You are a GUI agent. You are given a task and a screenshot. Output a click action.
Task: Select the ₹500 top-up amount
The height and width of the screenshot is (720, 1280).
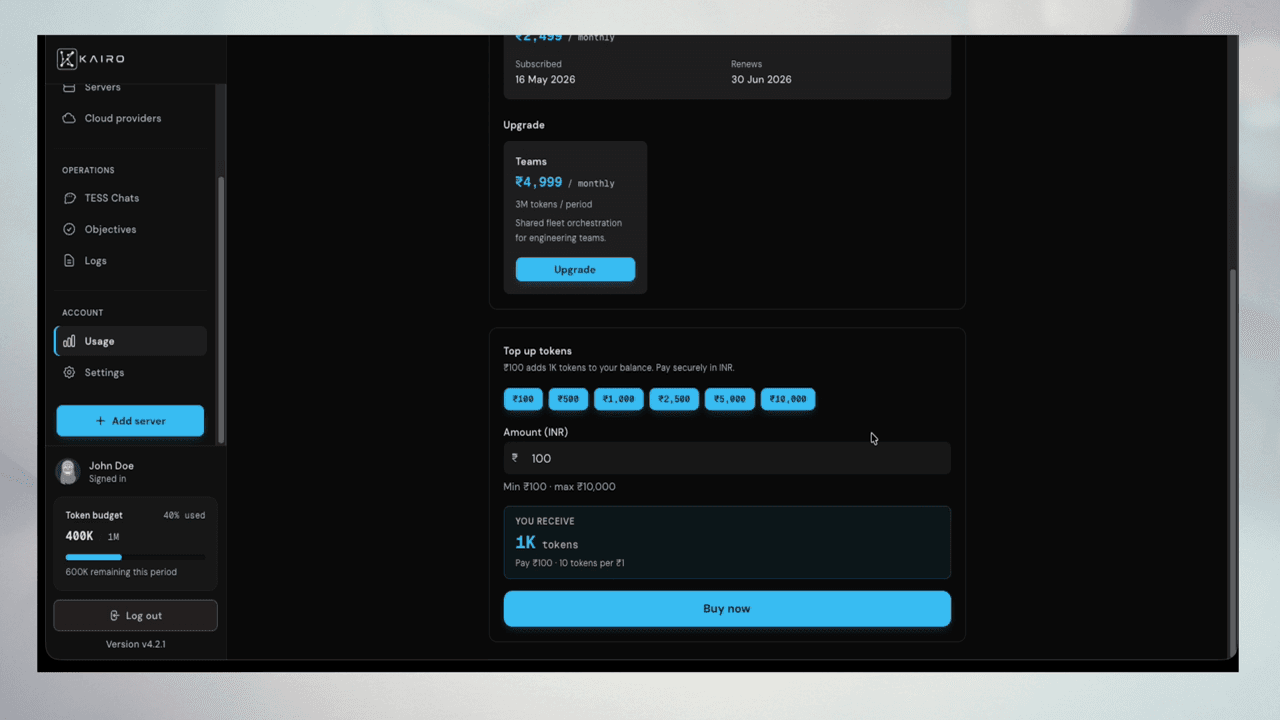[x=568, y=399]
